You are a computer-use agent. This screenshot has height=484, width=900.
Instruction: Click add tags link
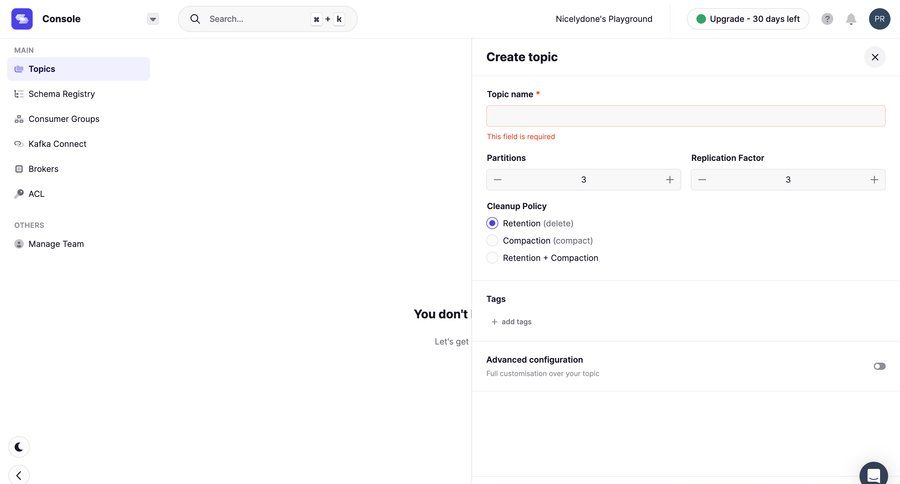click(x=511, y=322)
